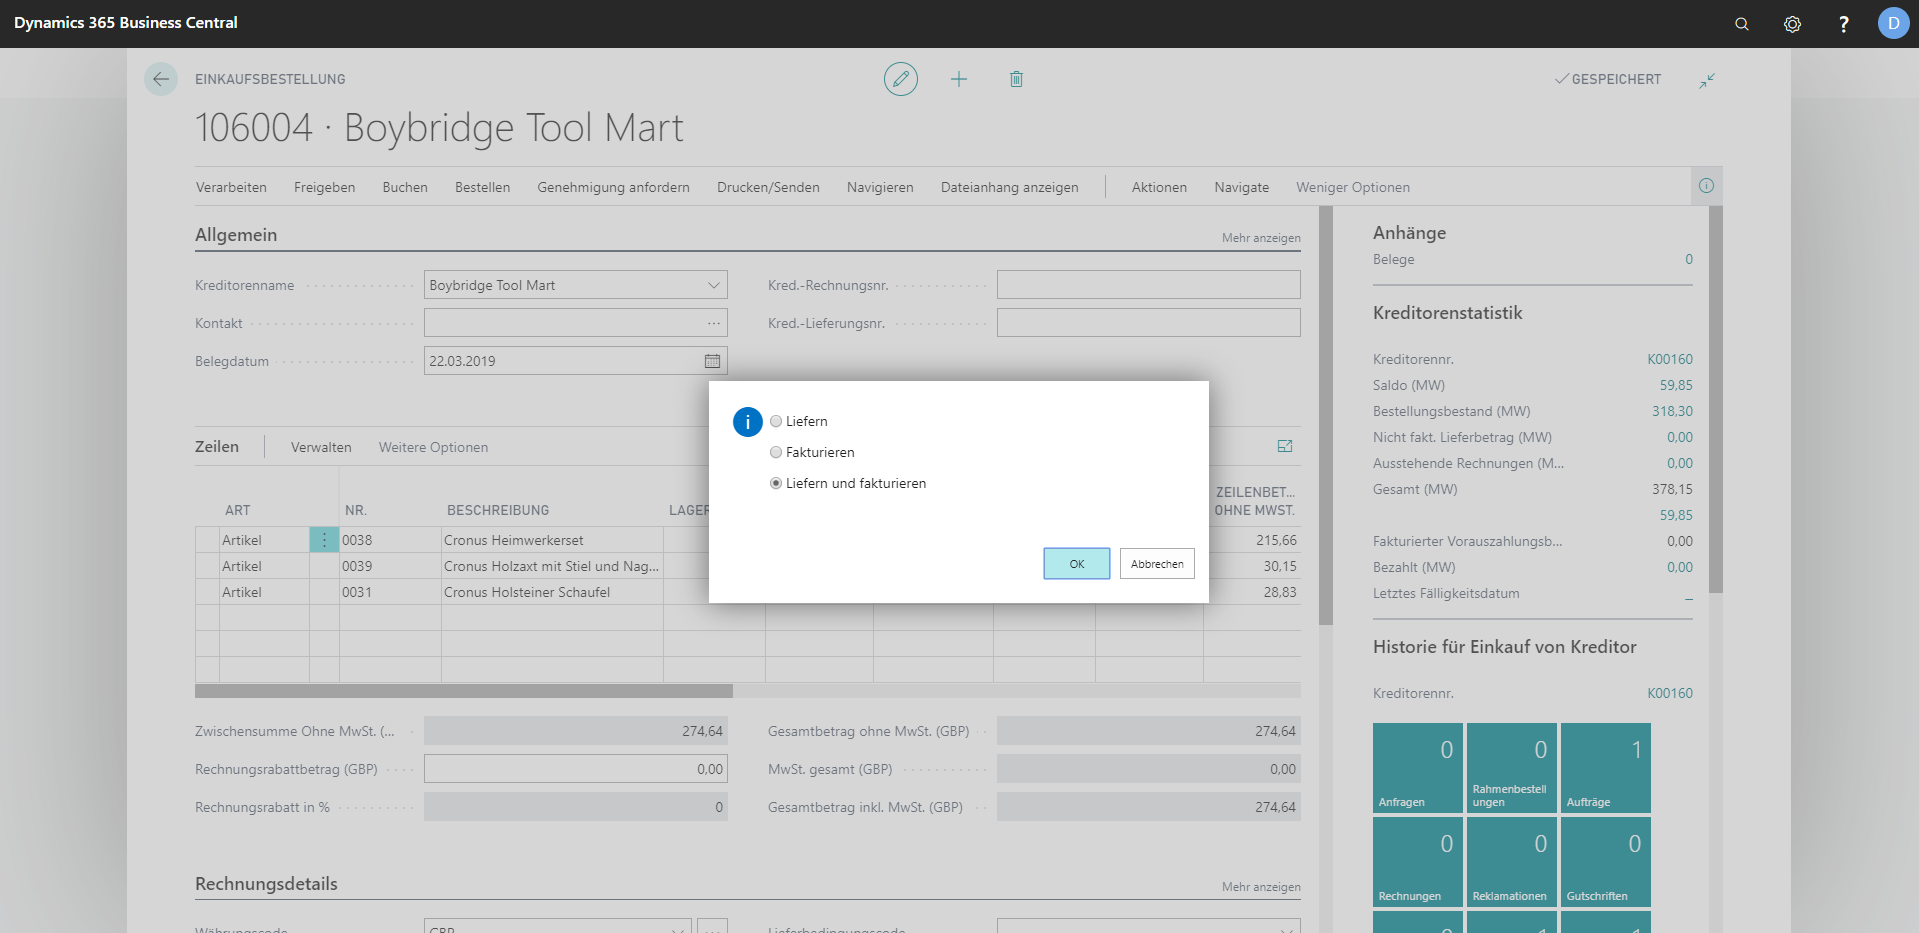
Task: Open the Buchen menu
Action: 405,187
